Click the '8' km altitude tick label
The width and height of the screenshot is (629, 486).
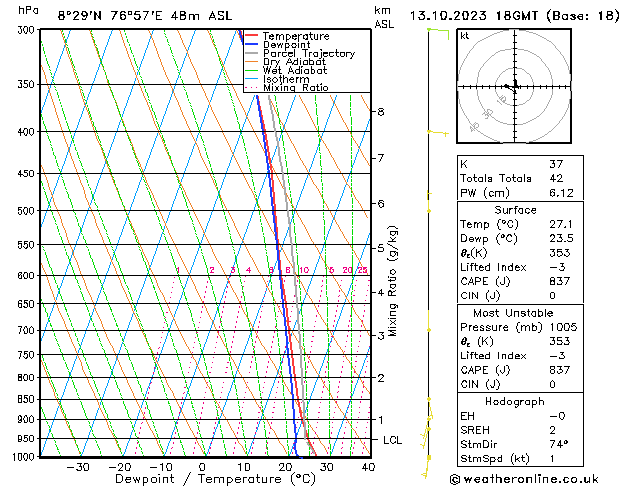pos(381,111)
